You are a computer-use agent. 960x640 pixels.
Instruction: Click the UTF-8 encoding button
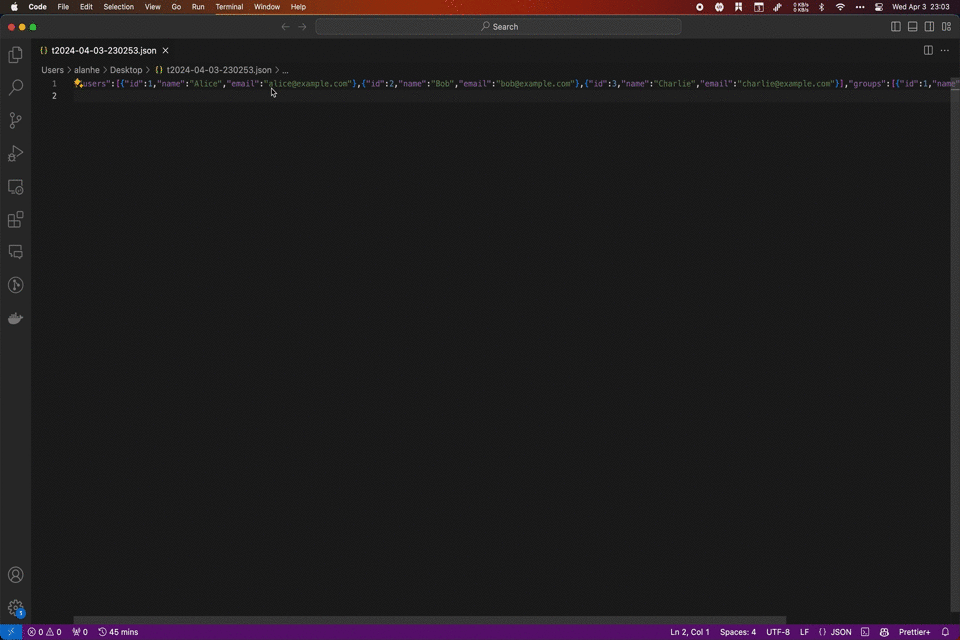click(778, 631)
